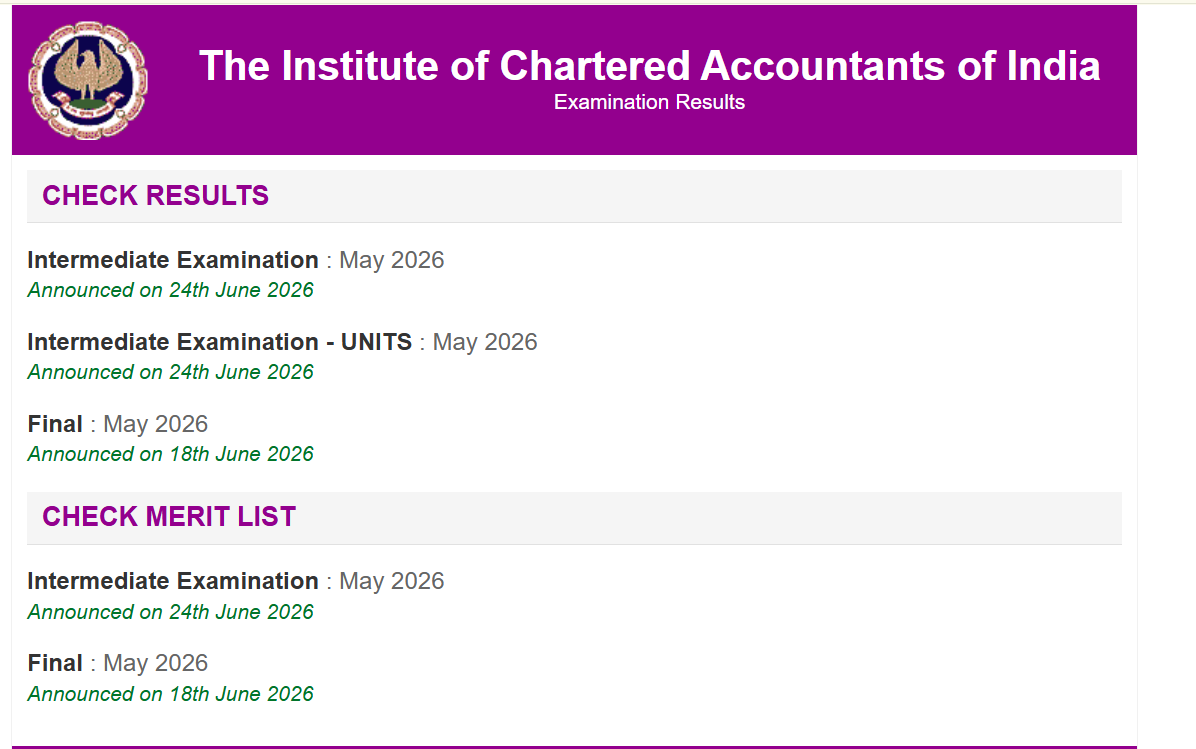Click 18th June announcement under Final results
This screenshot has width=1196, height=749.
pos(171,455)
